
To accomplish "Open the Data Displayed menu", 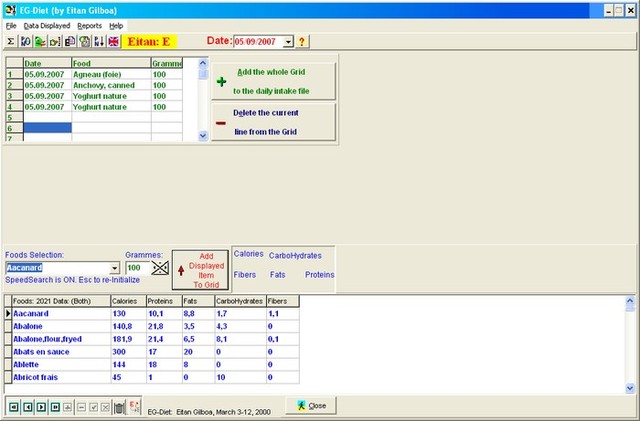I will (47, 26).
